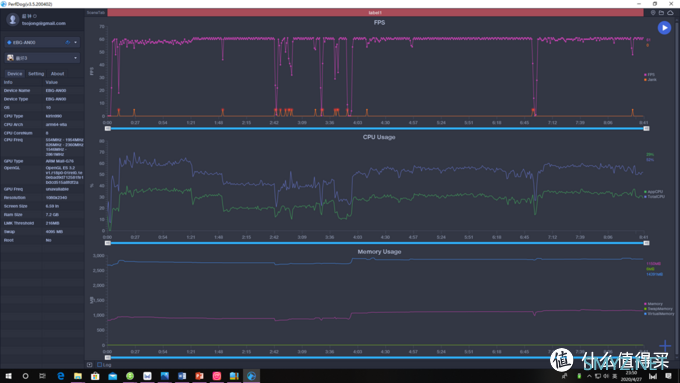680x383 pixels.
Task: Open the pink app icon in the taskbar
Action: click(x=216, y=376)
